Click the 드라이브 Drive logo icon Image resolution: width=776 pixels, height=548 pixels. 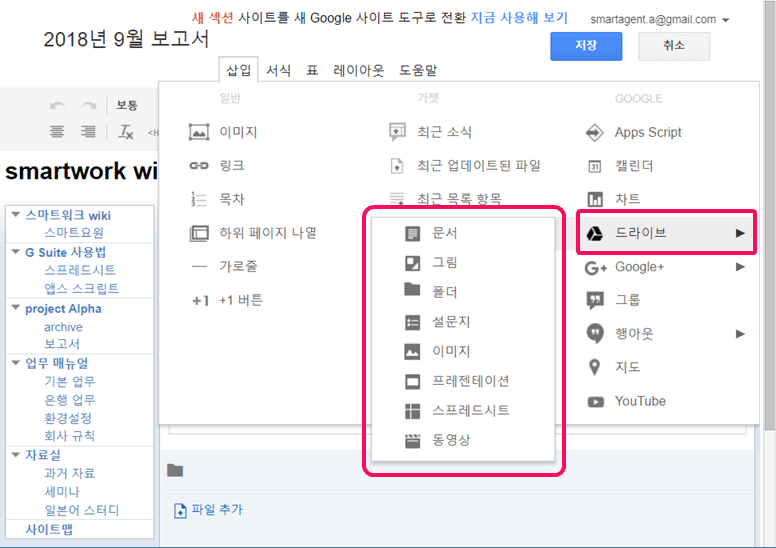(x=594, y=233)
